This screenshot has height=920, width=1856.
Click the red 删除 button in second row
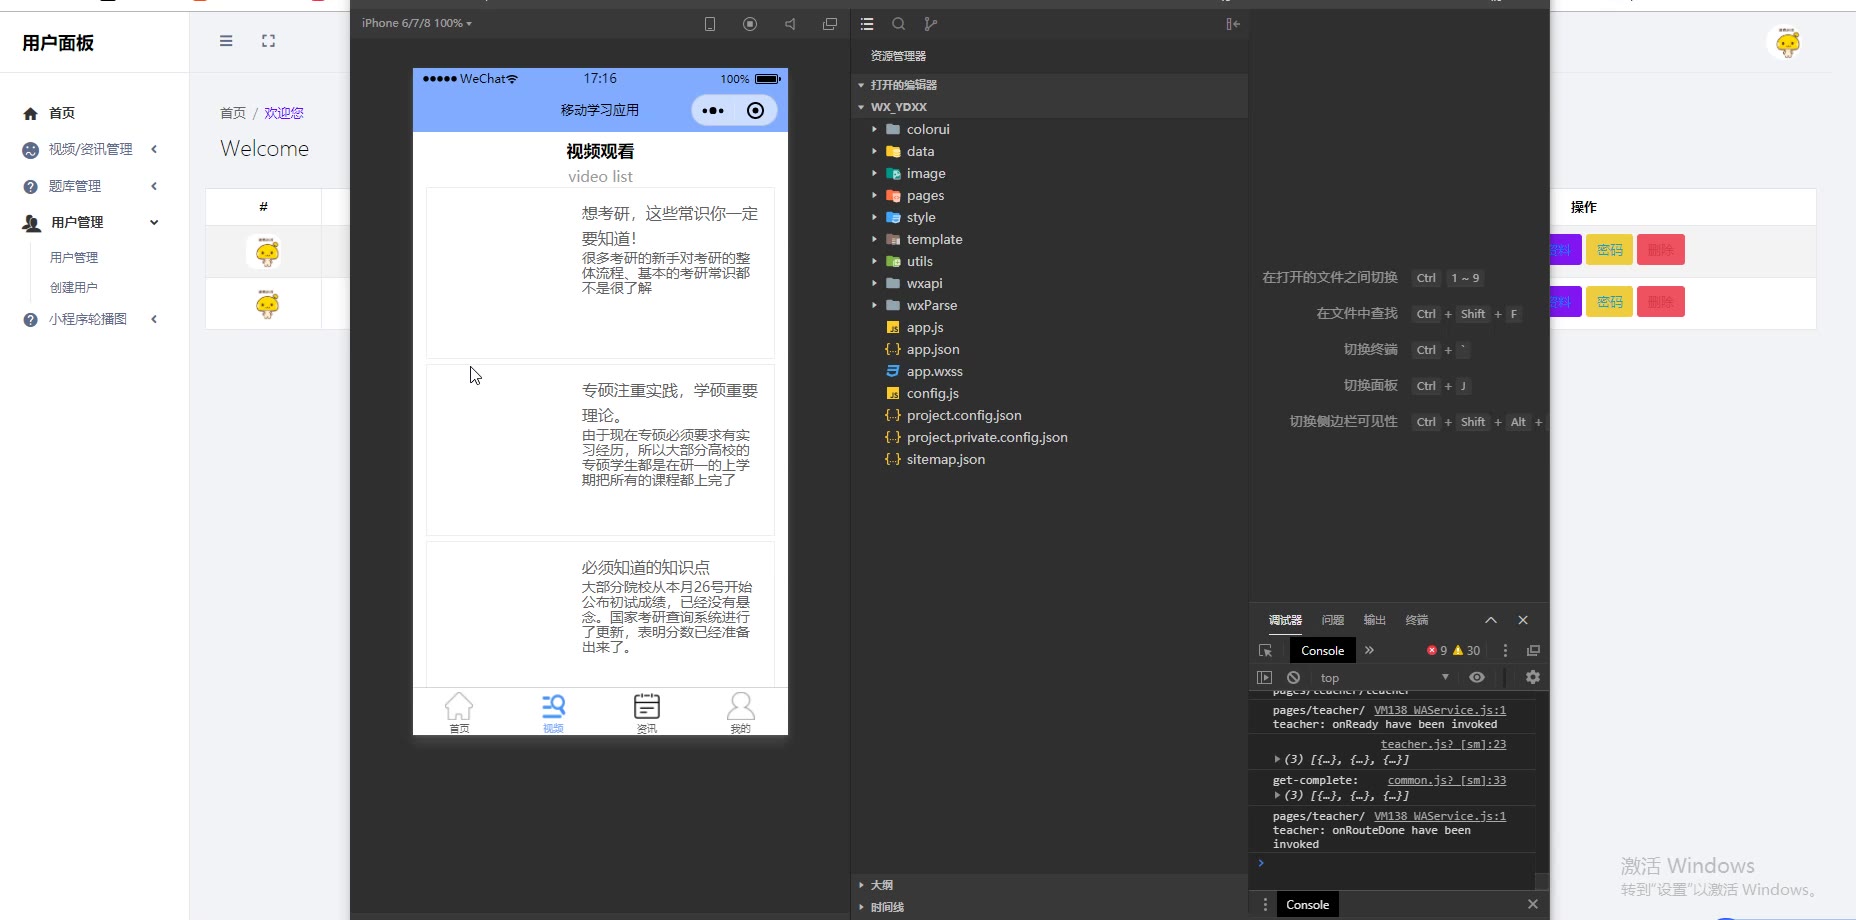(1661, 302)
